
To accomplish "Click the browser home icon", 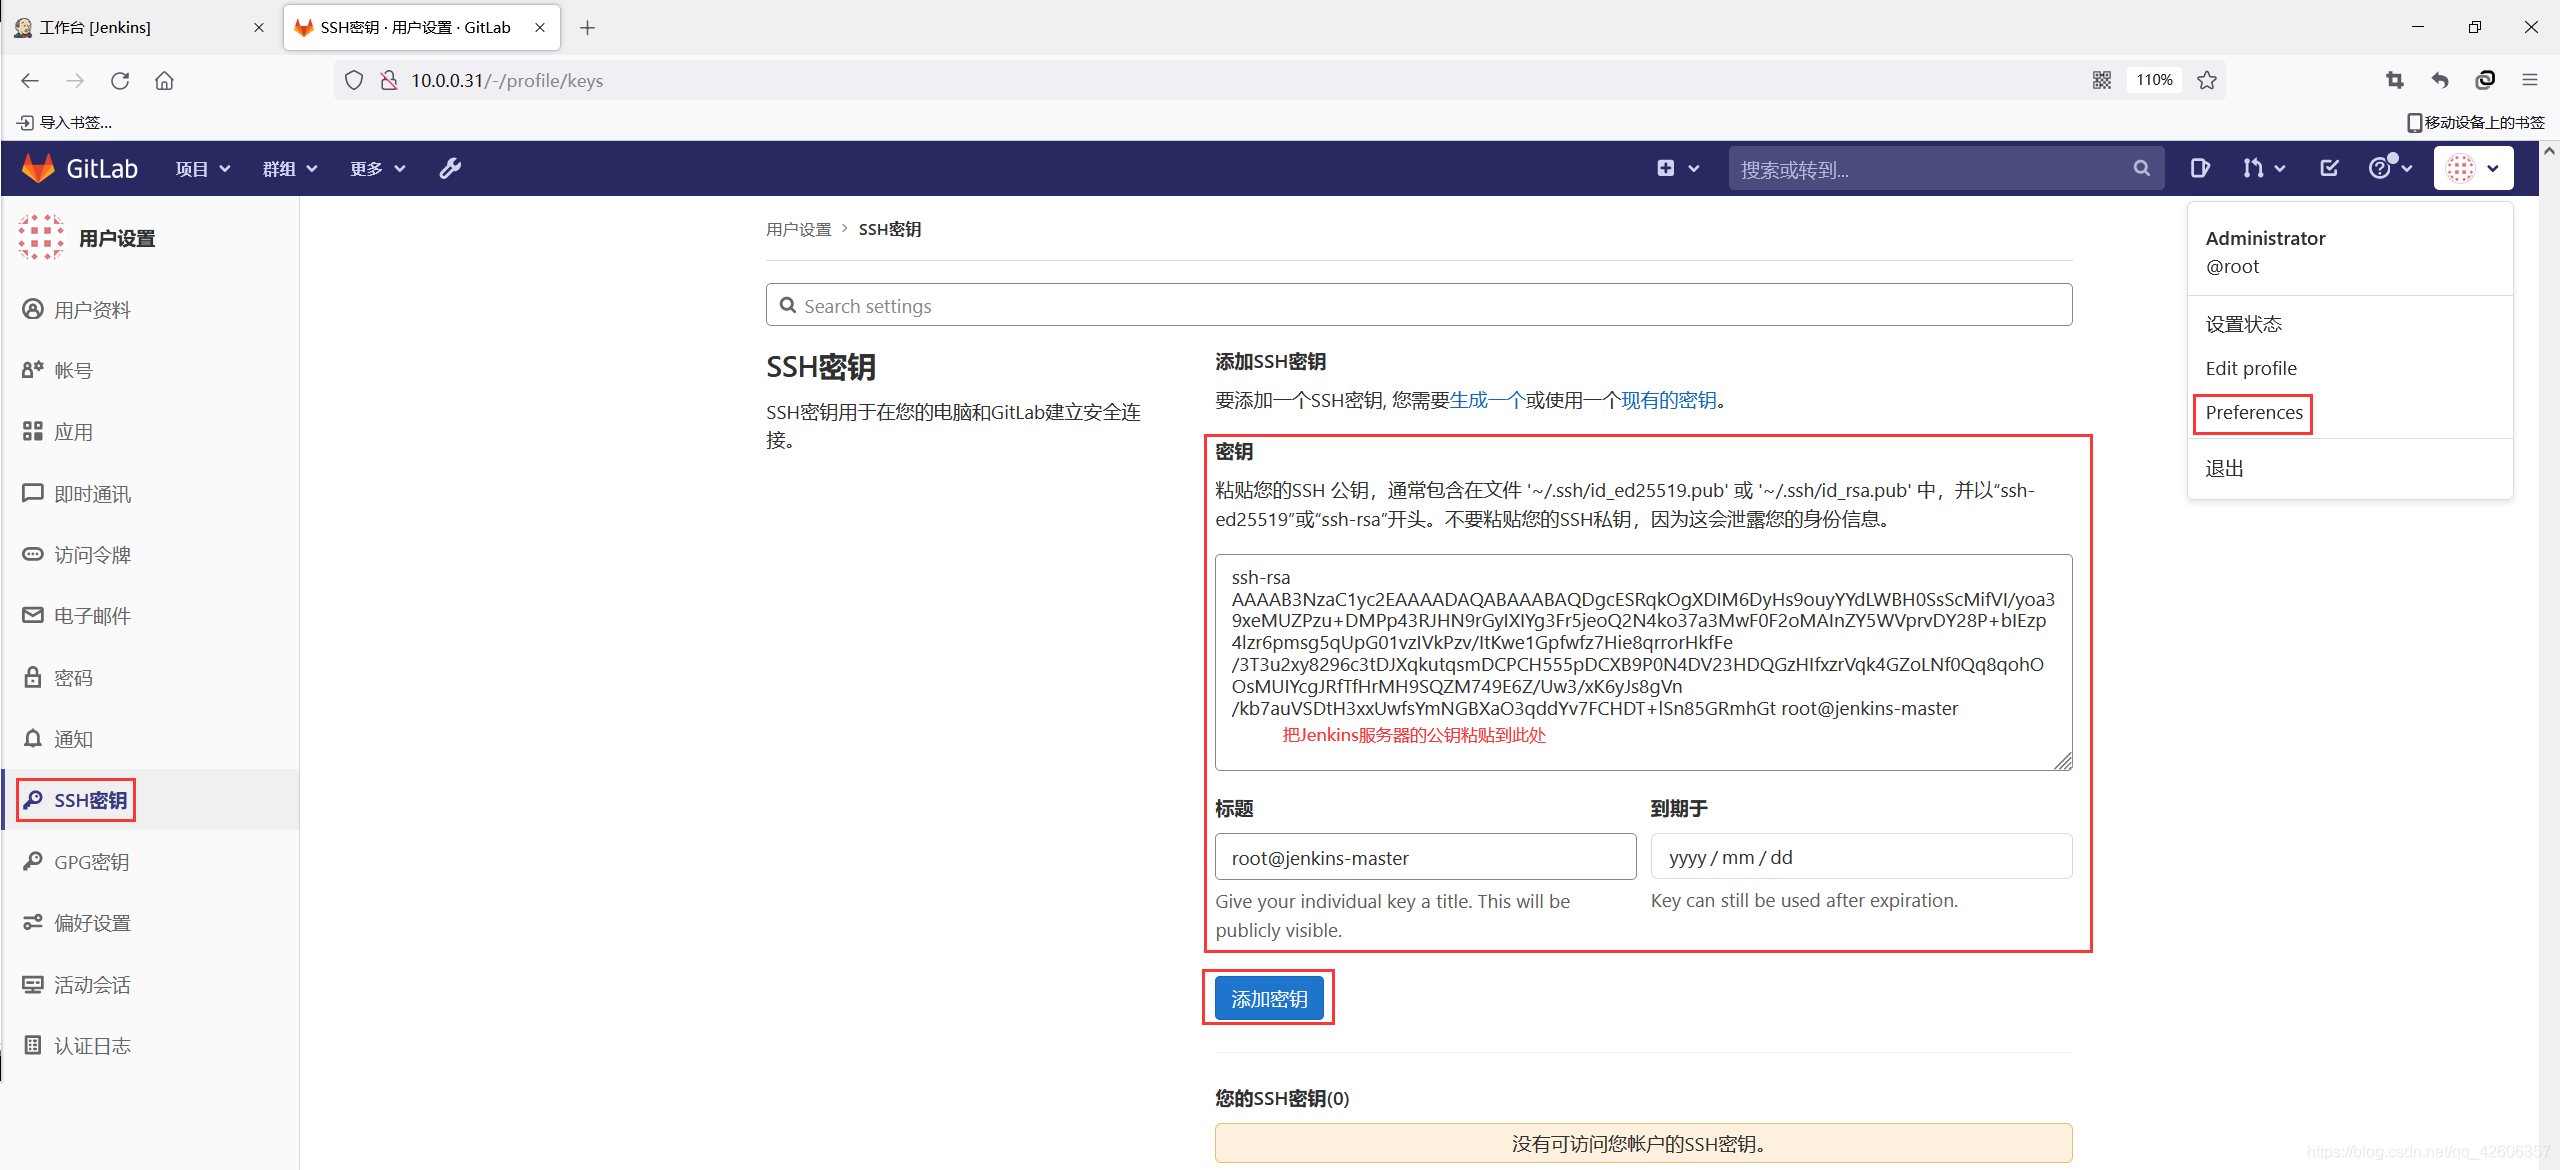I will (164, 80).
